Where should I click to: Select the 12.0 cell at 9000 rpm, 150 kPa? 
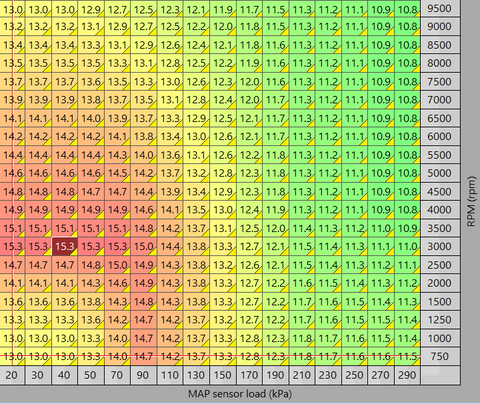click(223, 26)
